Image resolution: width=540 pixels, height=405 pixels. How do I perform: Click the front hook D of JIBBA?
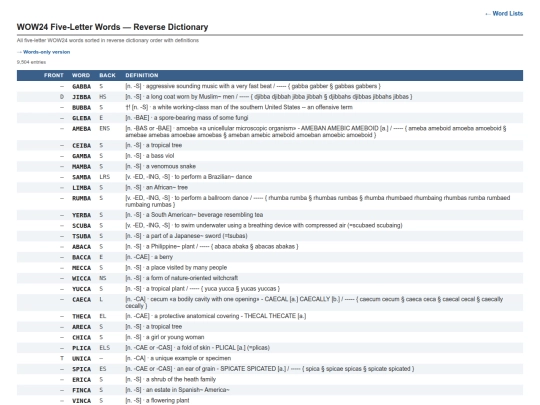coord(62,97)
